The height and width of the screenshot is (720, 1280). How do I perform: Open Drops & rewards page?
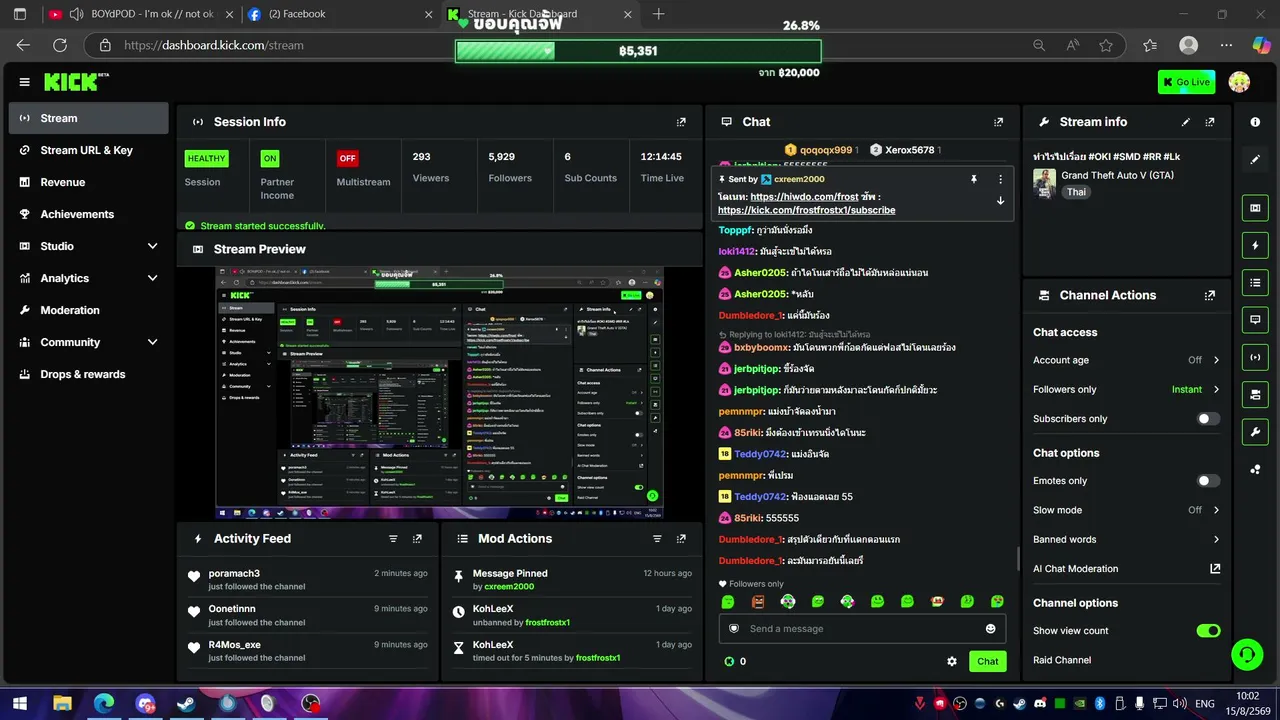coord(89,374)
